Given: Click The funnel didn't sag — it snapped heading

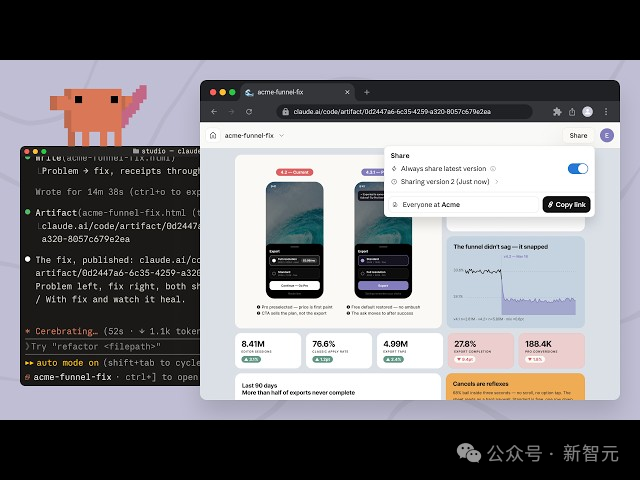Looking at the screenshot, I should click(x=500, y=247).
